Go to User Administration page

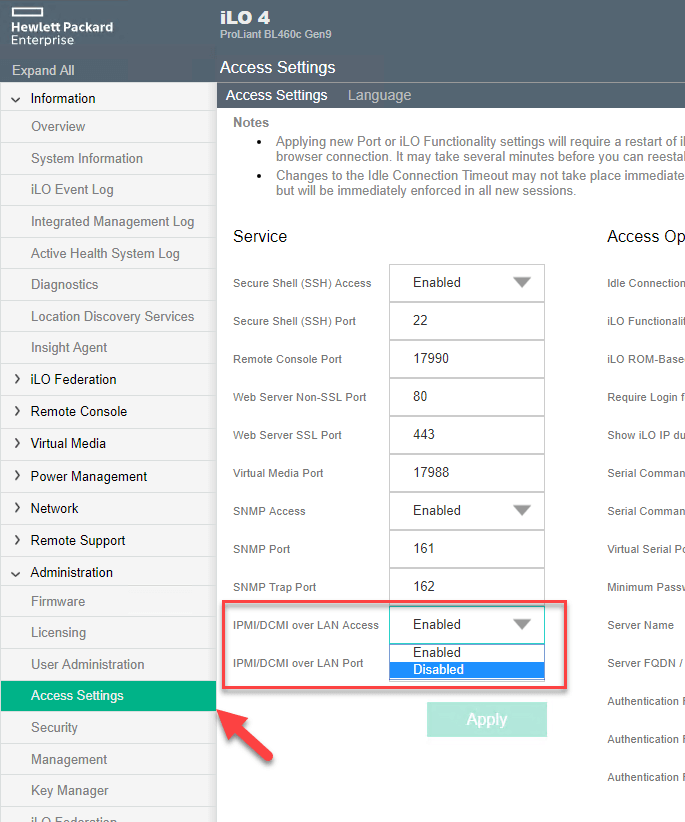click(x=87, y=664)
